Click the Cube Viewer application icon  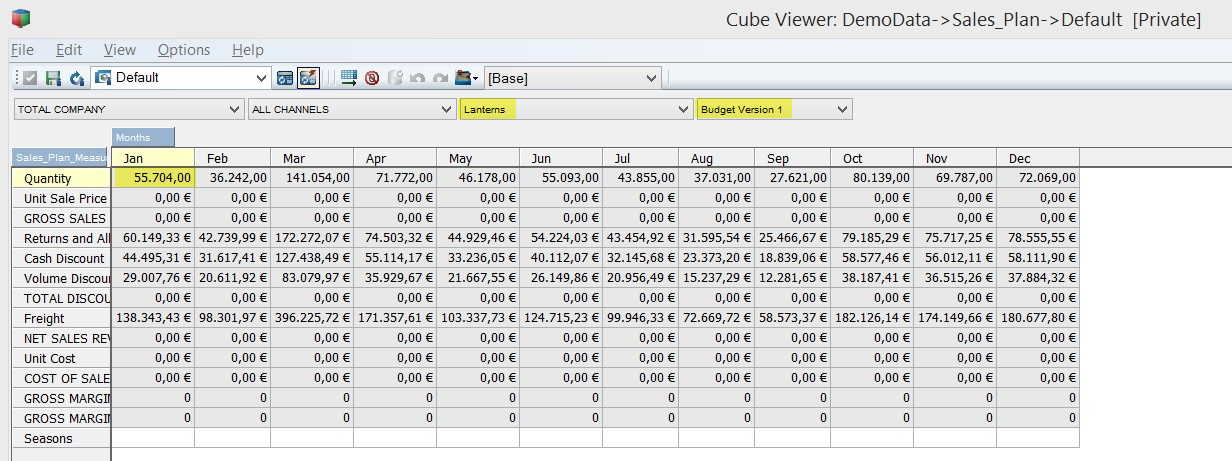tap(21, 19)
